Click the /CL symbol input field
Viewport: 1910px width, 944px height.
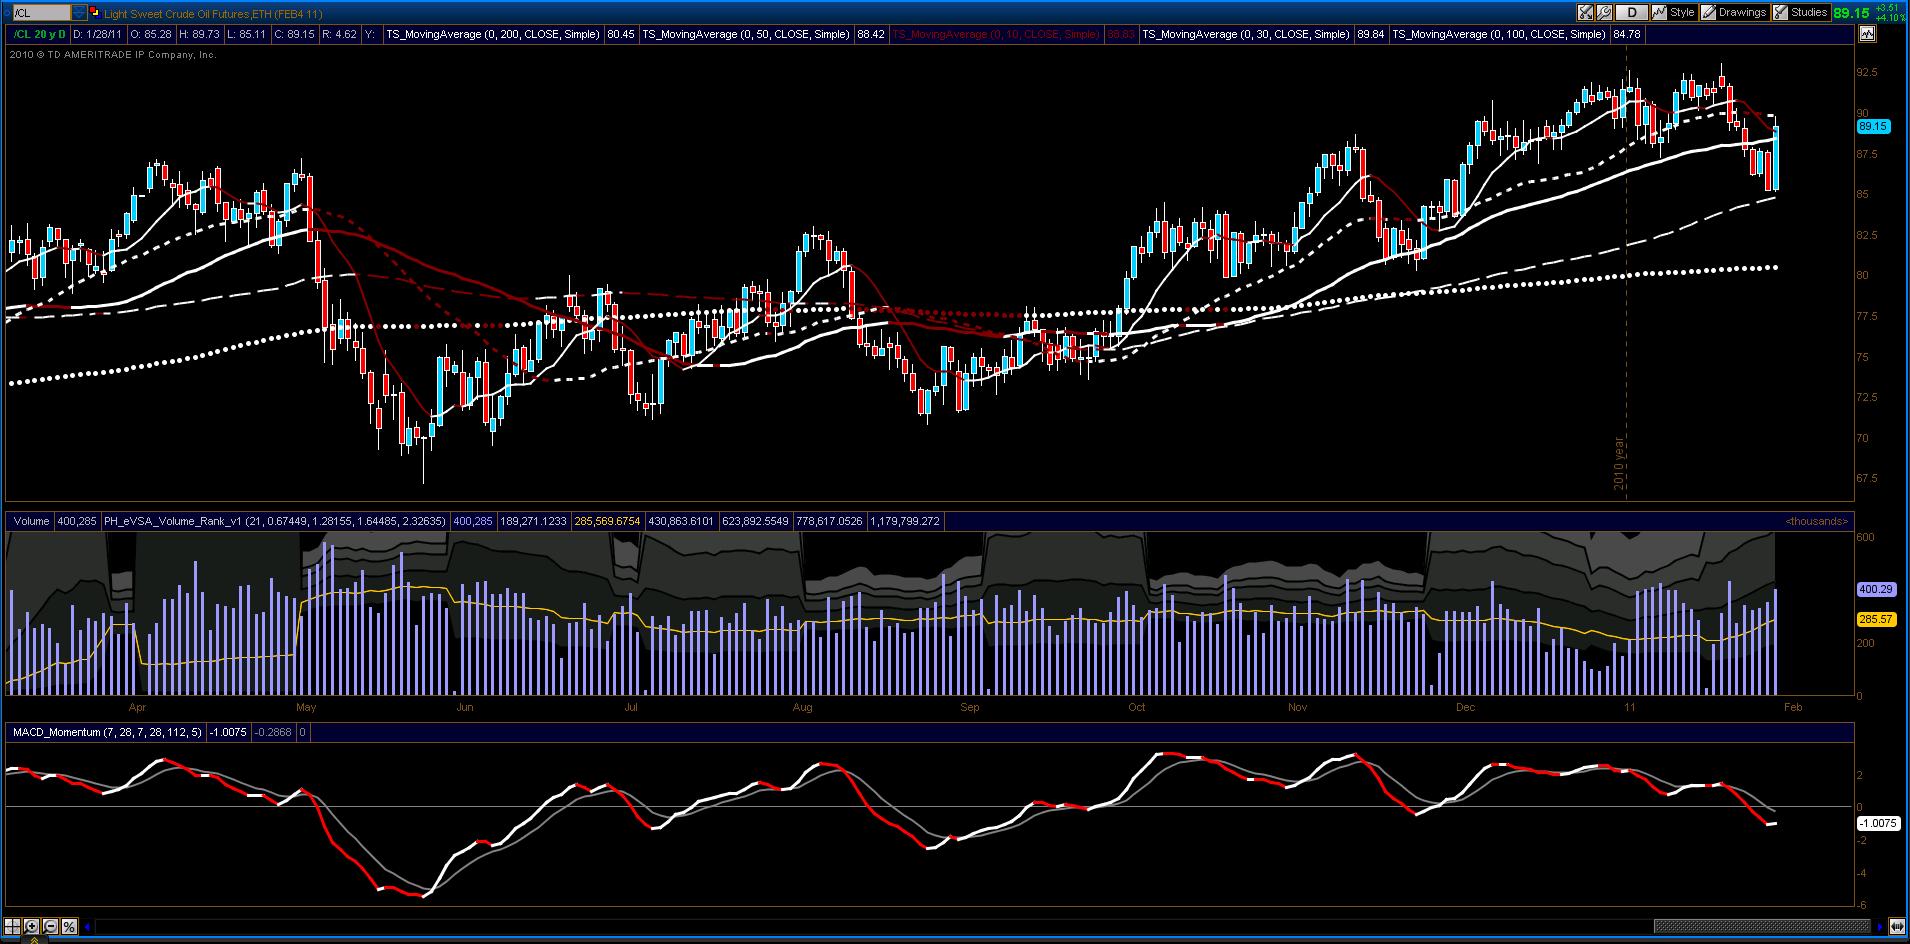coord(41,13)
